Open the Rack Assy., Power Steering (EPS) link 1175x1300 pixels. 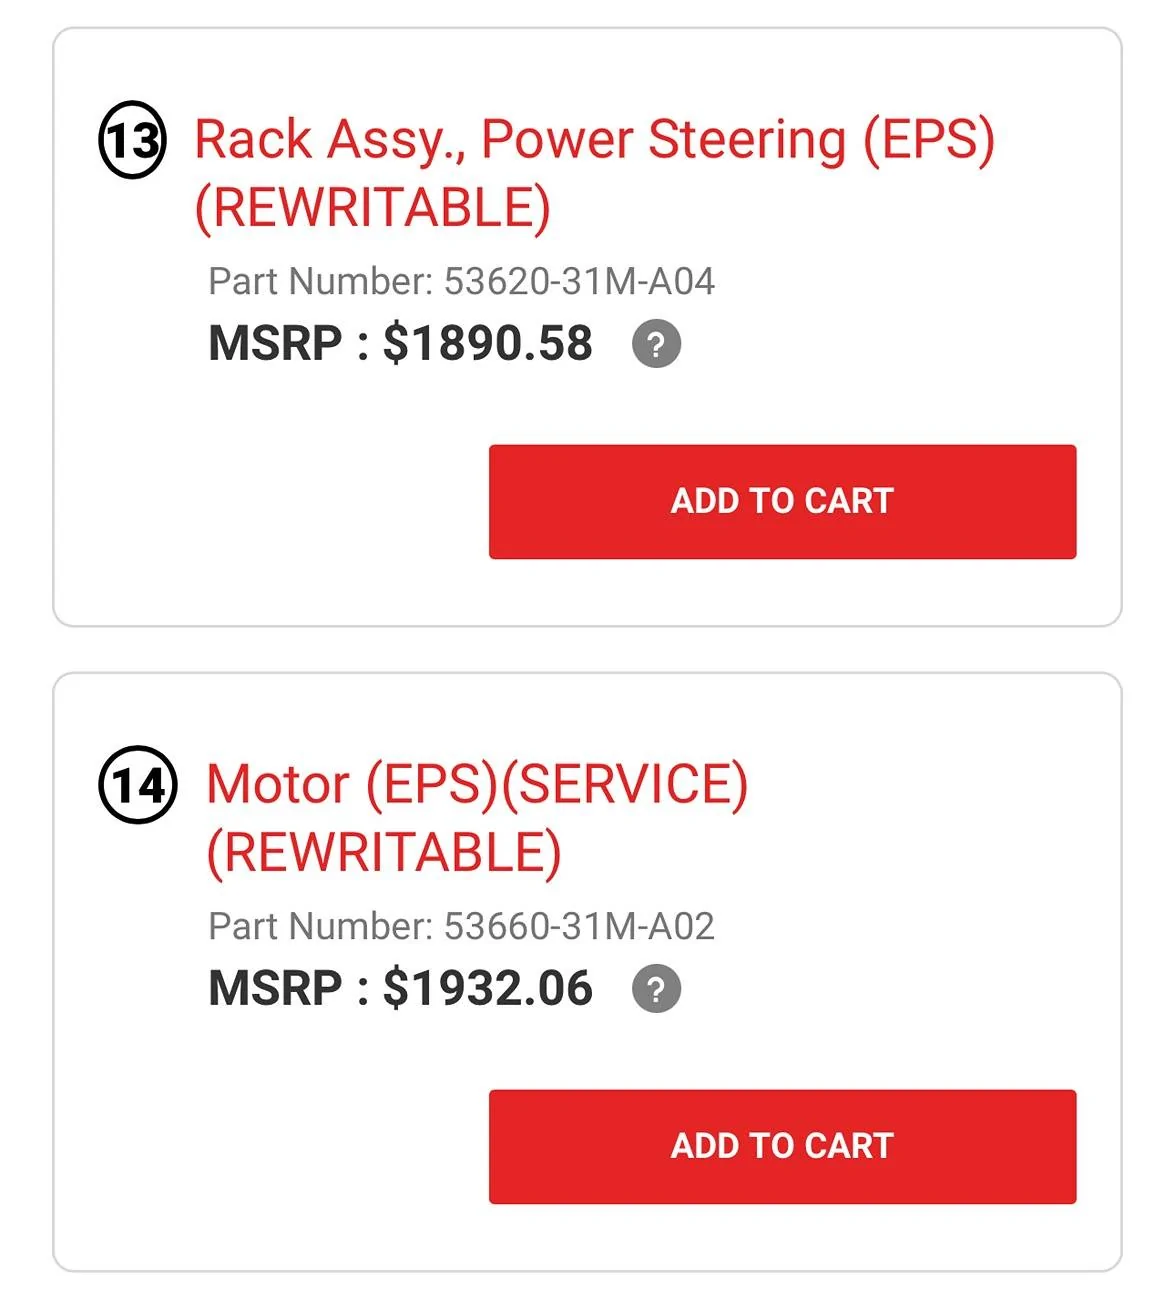(x=594, y=140)
